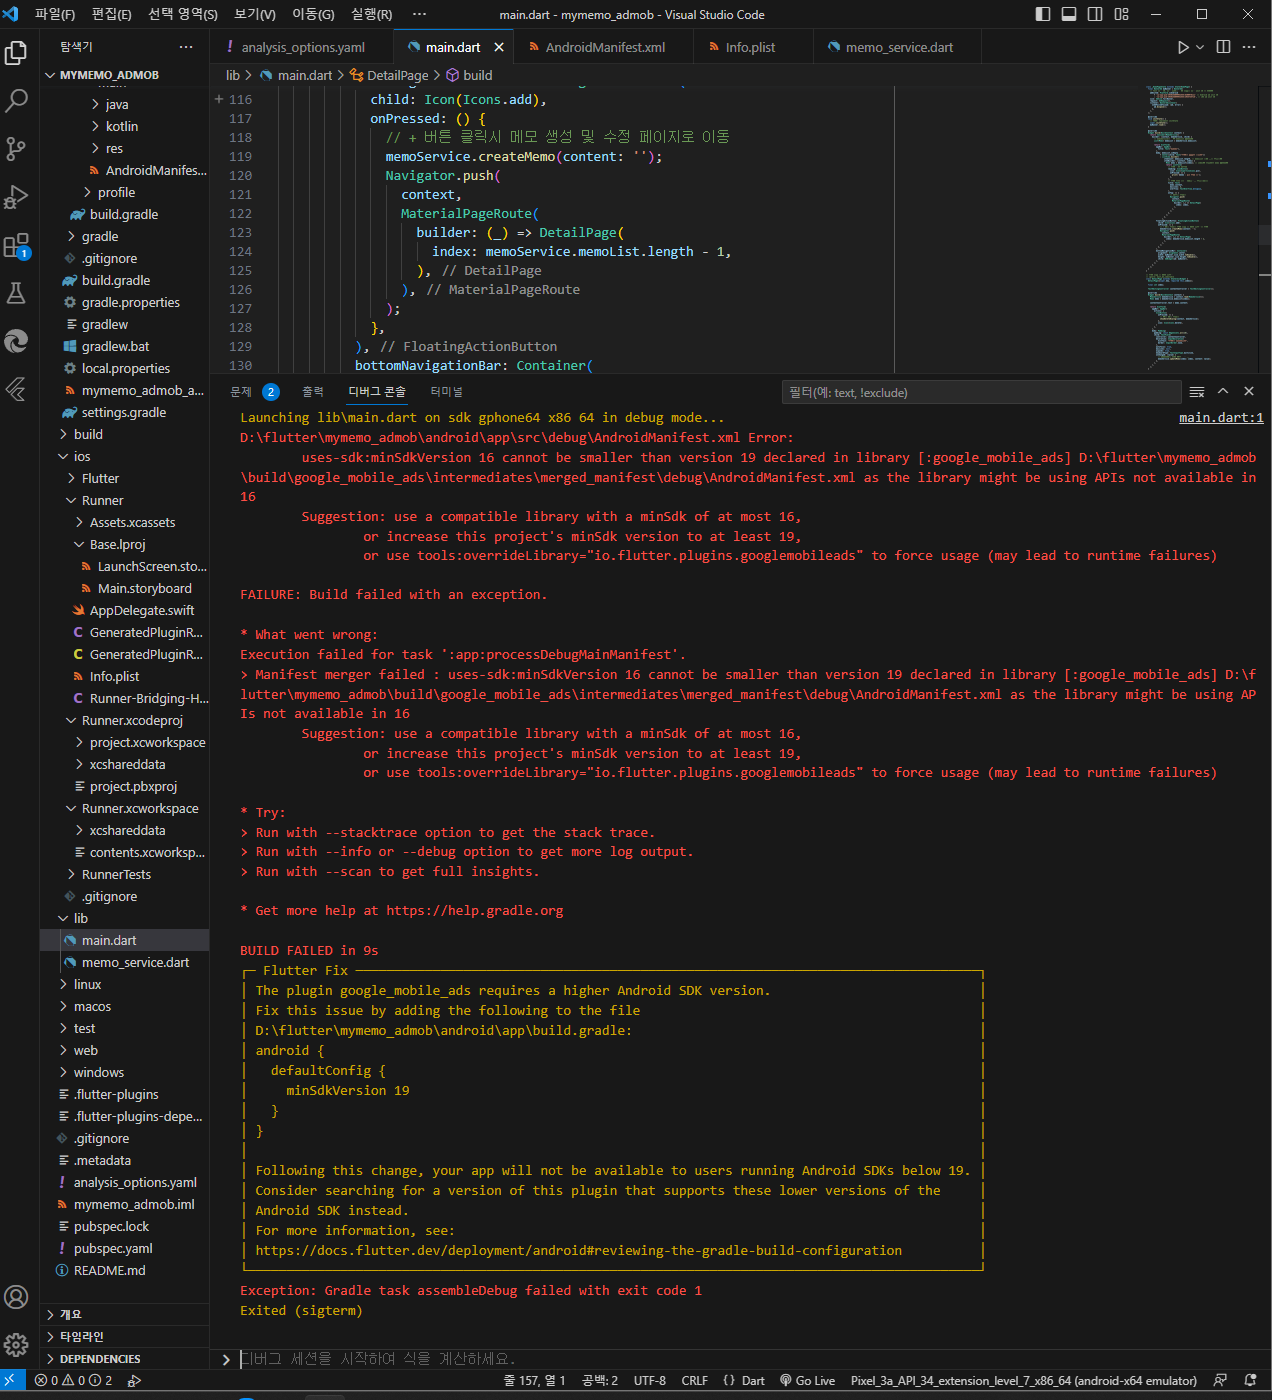Click the remote window status bar icon
Viewport: 1272px width, 1400px height.
click(12, 1380)
